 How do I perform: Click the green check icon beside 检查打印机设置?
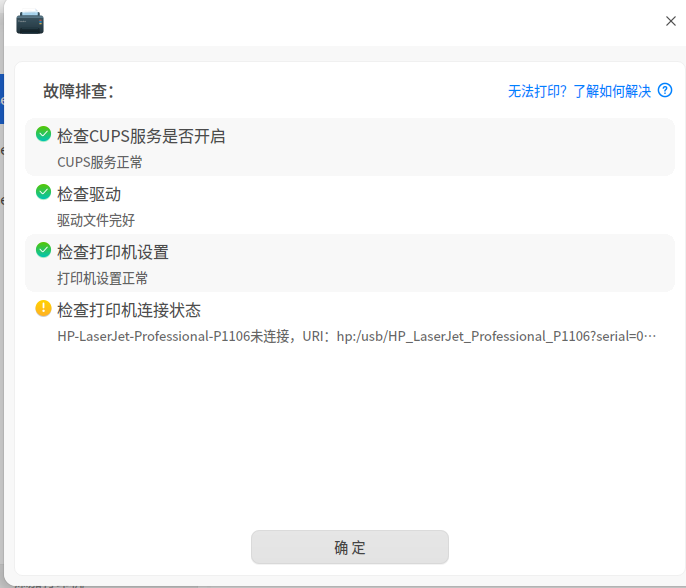click(x=43, y=250)
